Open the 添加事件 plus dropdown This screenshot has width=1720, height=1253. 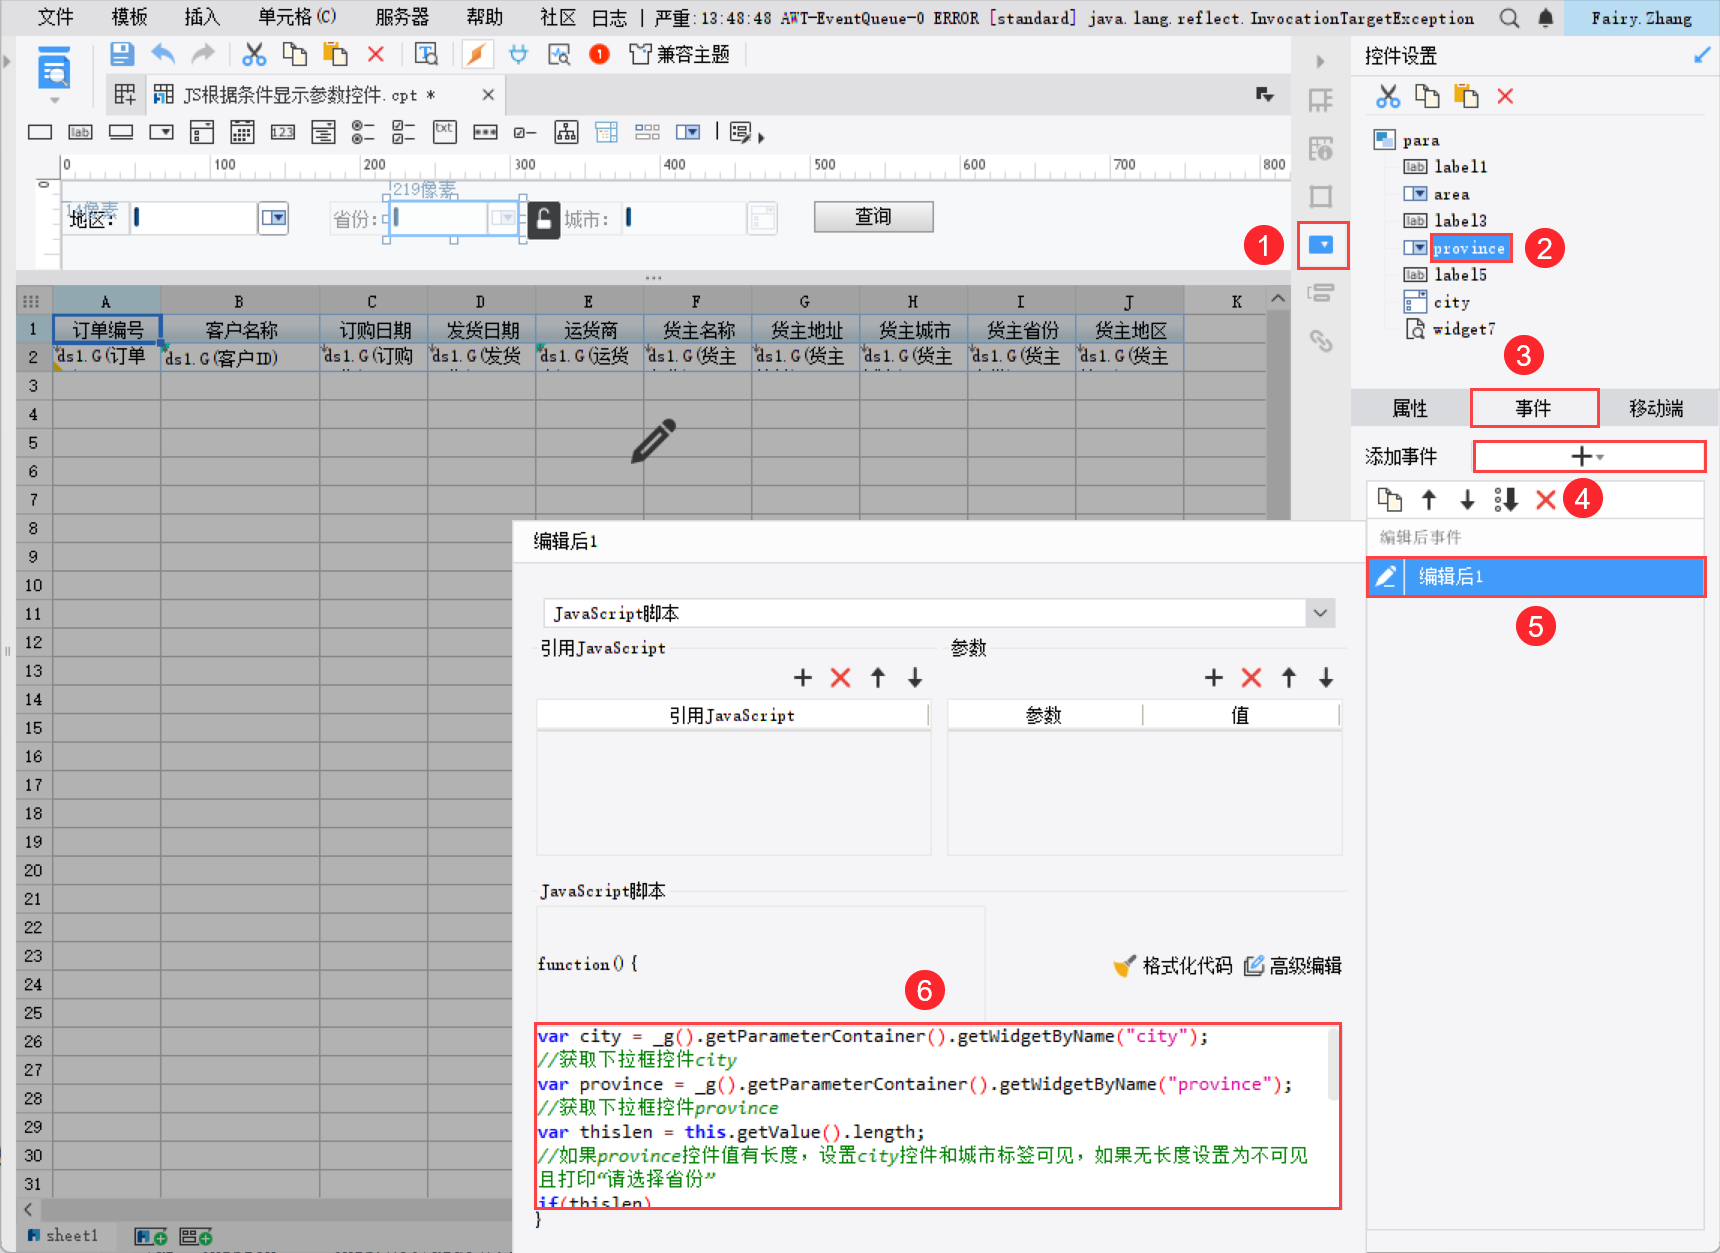pos(1588,456)
